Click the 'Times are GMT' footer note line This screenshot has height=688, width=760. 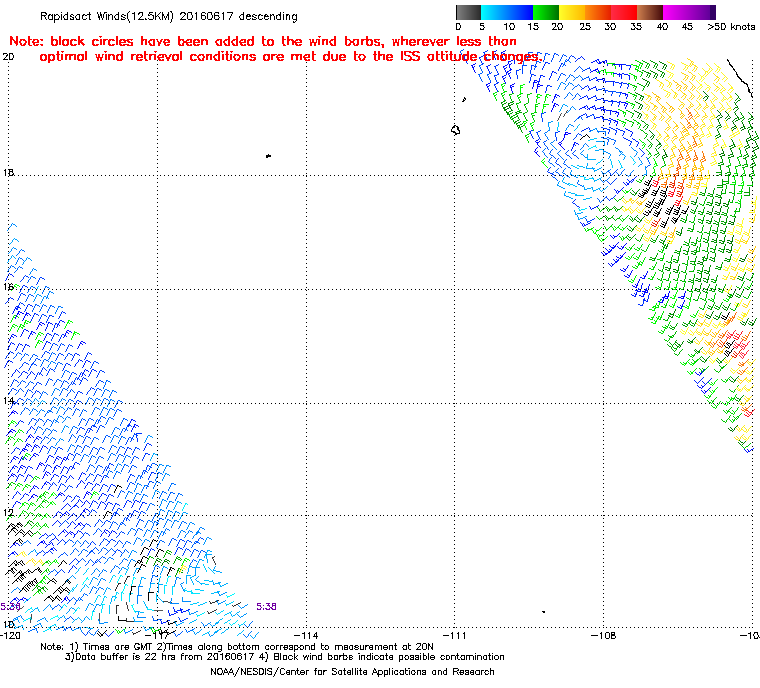point(237,647)
